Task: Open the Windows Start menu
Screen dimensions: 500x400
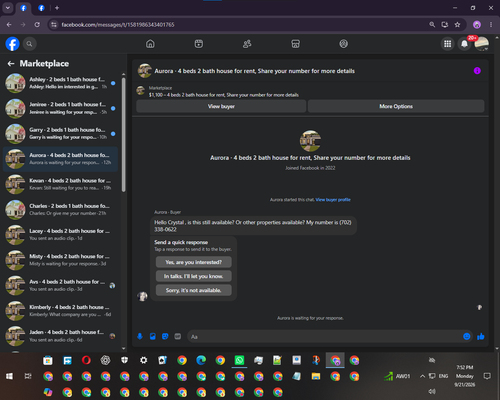Action: click(9, 376)
